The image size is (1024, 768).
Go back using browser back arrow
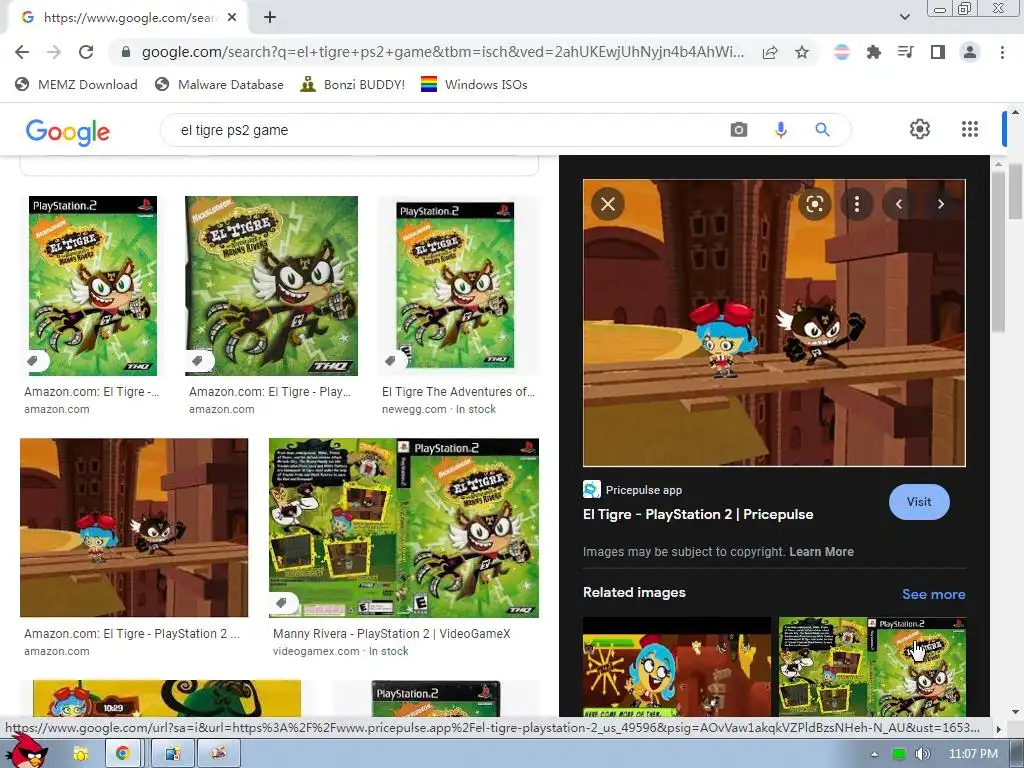[22, 52]
